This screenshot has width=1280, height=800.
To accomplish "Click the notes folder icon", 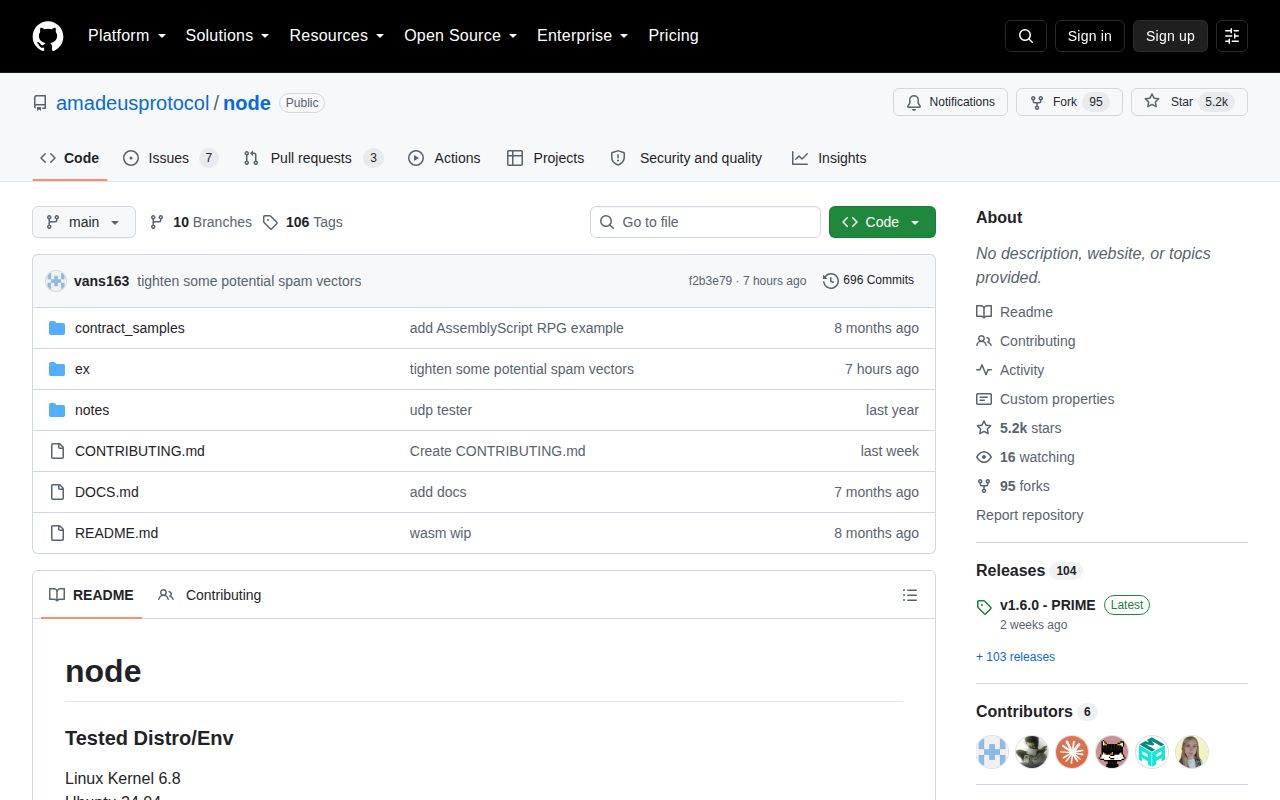I will 57,410.
